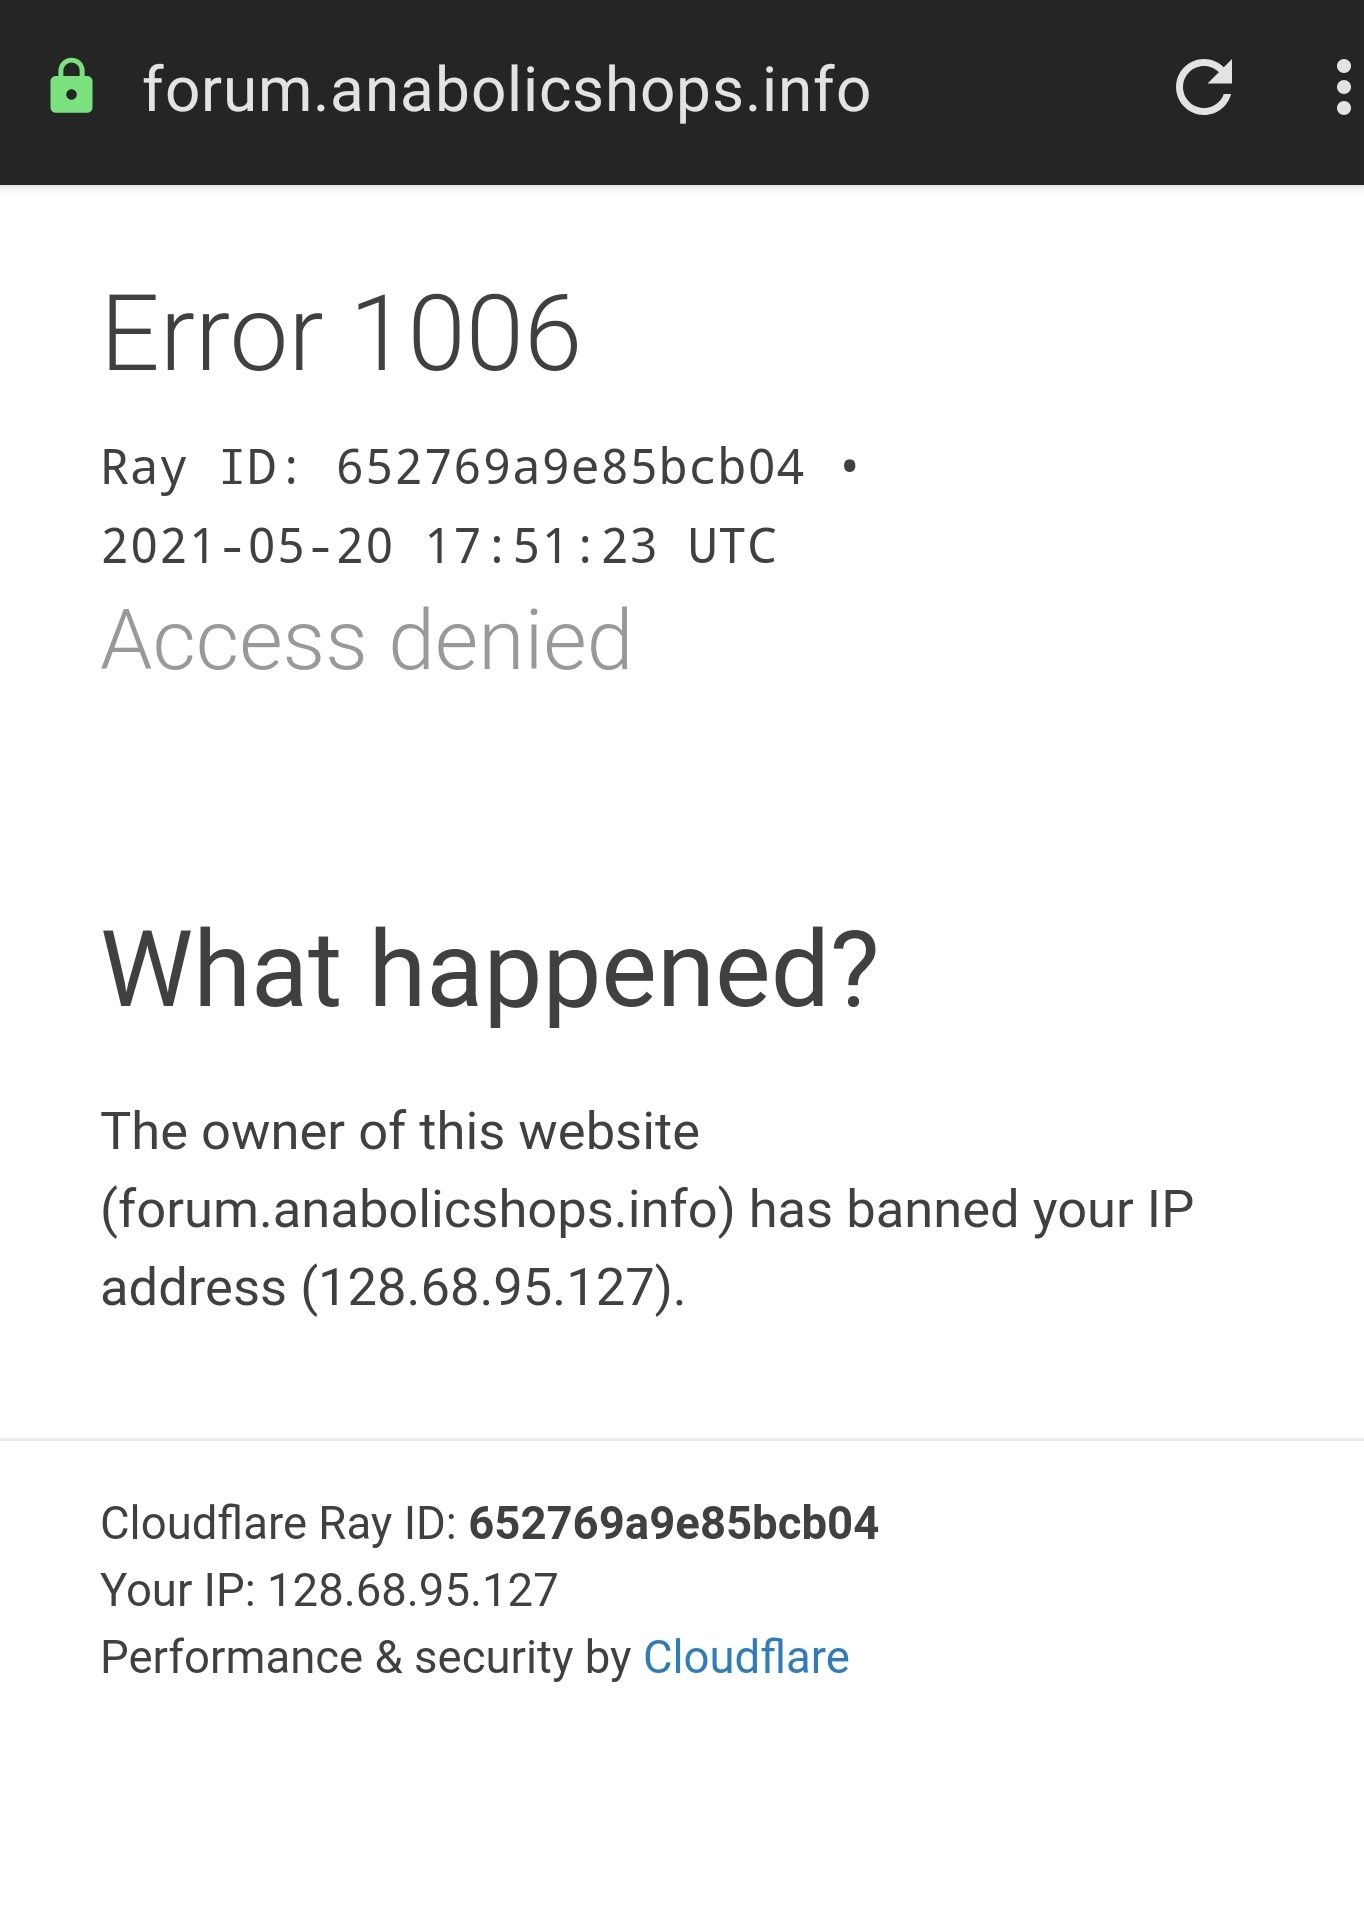Image resolution: width=1364 pixels, height=1907 pixels.
Task: Open the three-dot browser menu
Action: (1343, 88)
